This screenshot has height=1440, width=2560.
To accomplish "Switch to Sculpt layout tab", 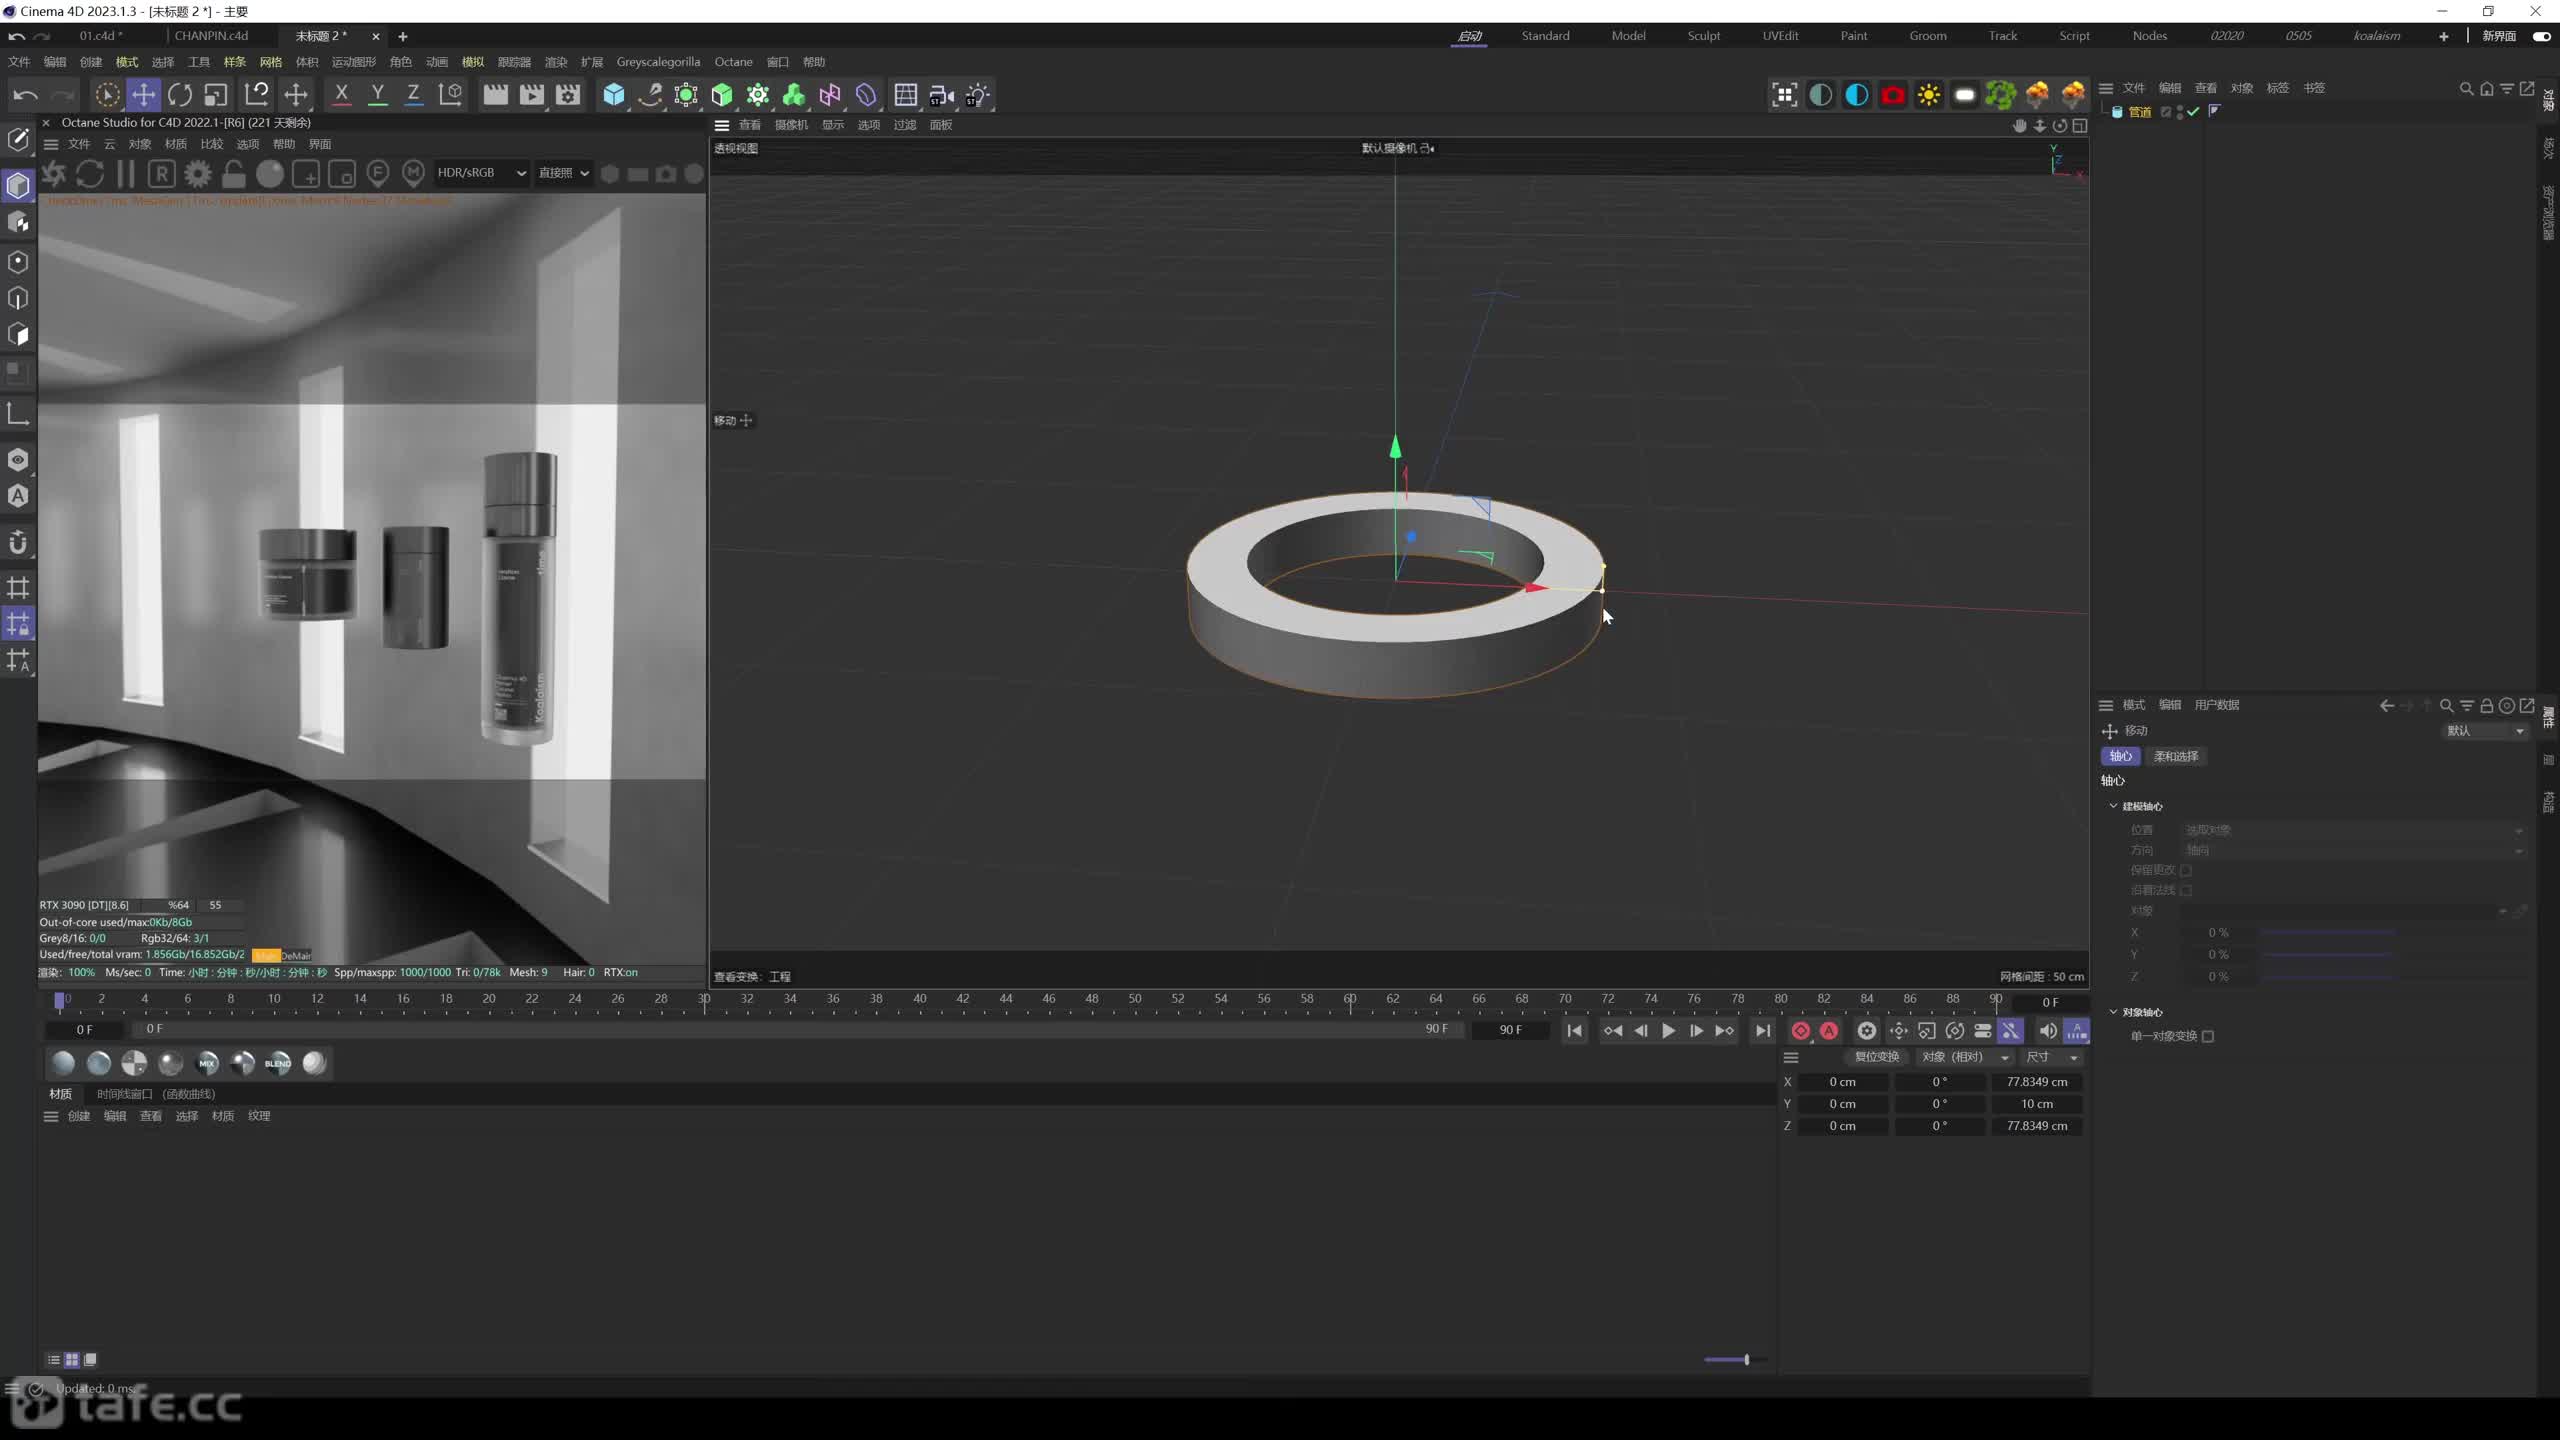I will 1704,36.
